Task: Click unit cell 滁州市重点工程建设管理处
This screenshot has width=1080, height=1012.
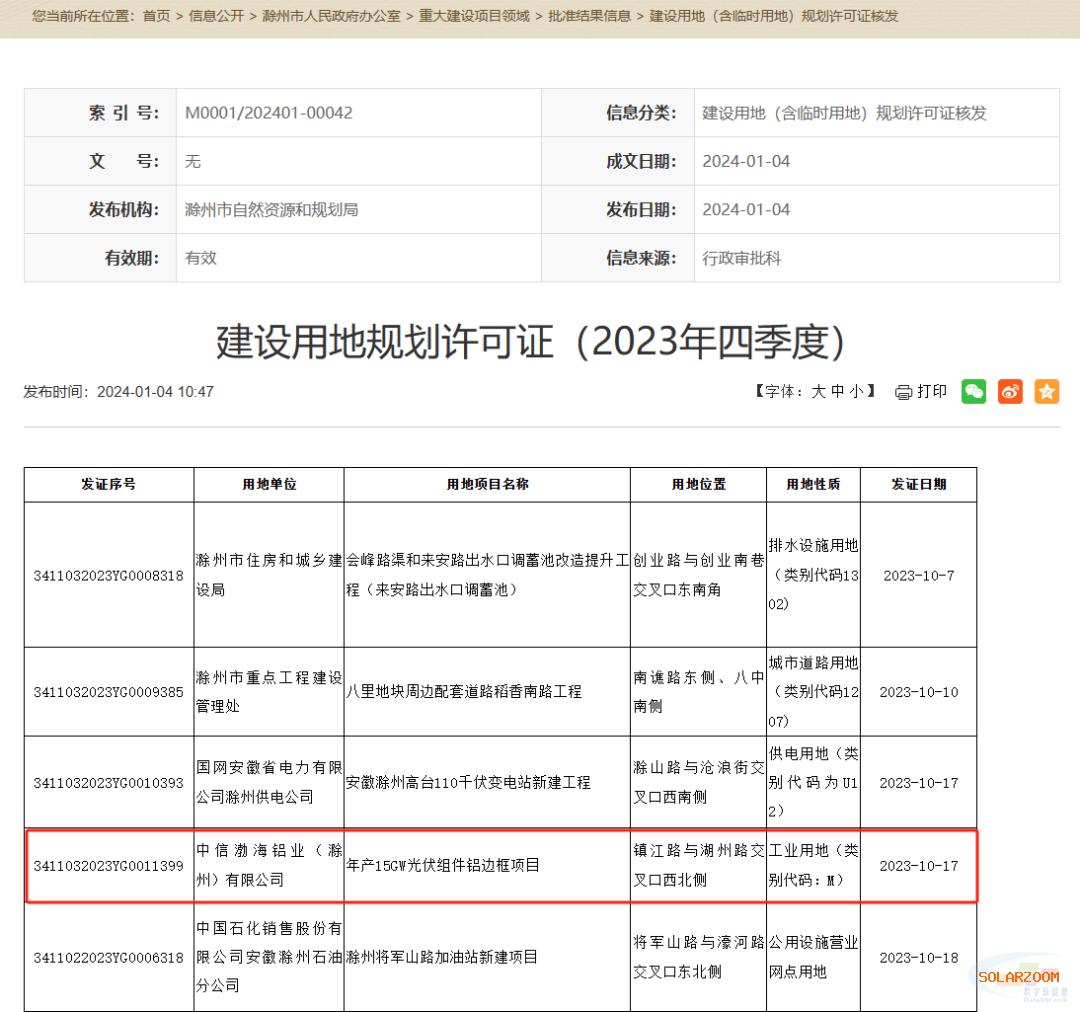Action: click(269, 692)
